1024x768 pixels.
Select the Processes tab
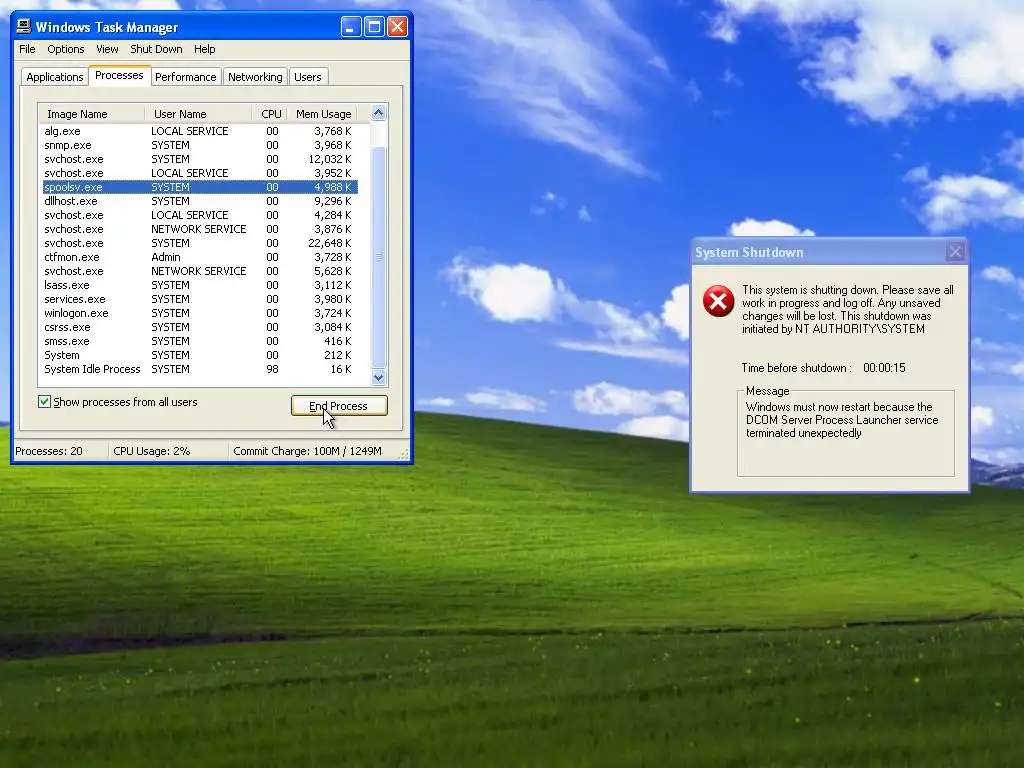119,75
